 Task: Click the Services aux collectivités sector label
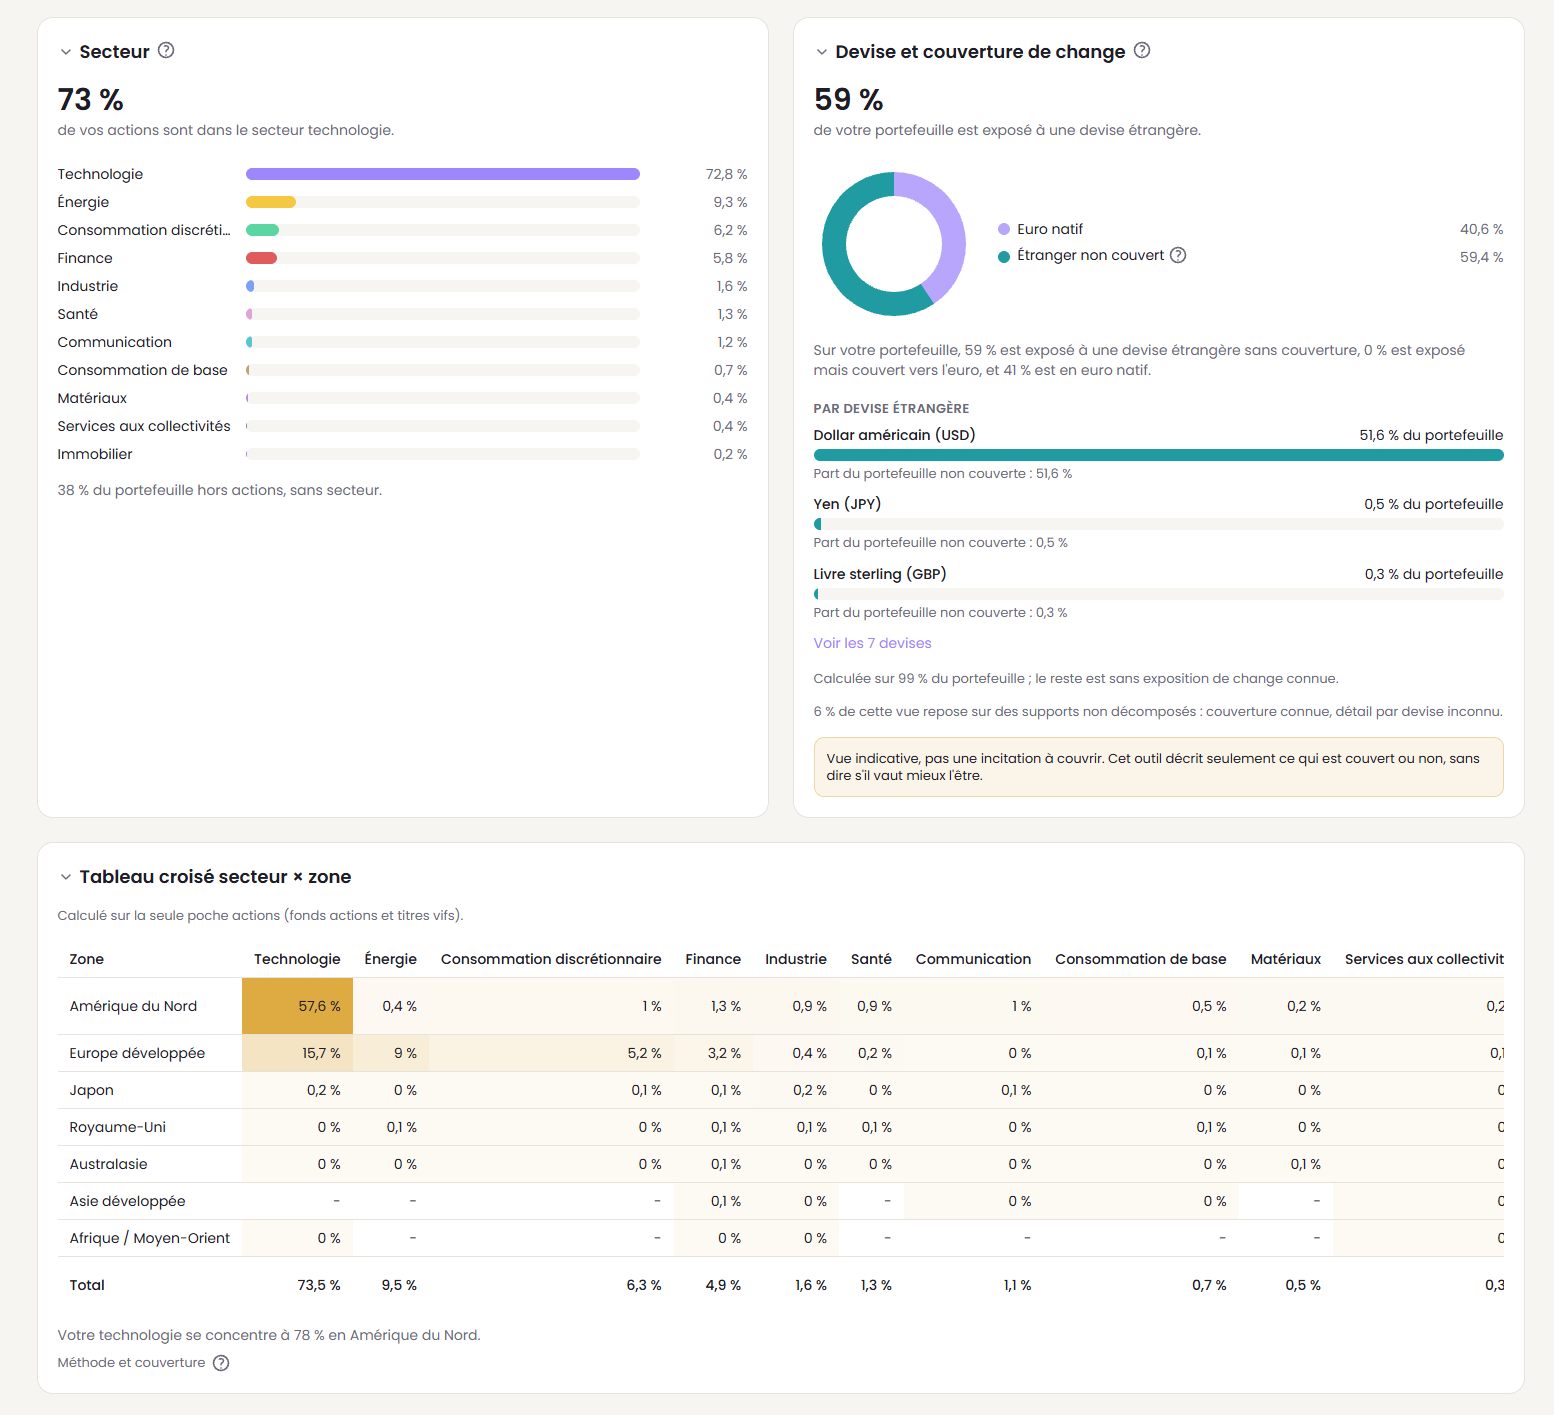[144, 426]
